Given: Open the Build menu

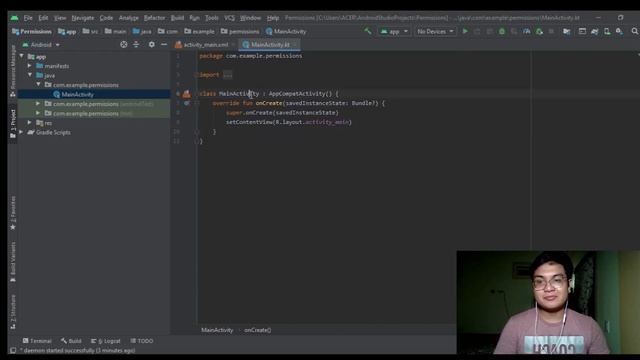Looking at the screenshot, I should 177,18.
